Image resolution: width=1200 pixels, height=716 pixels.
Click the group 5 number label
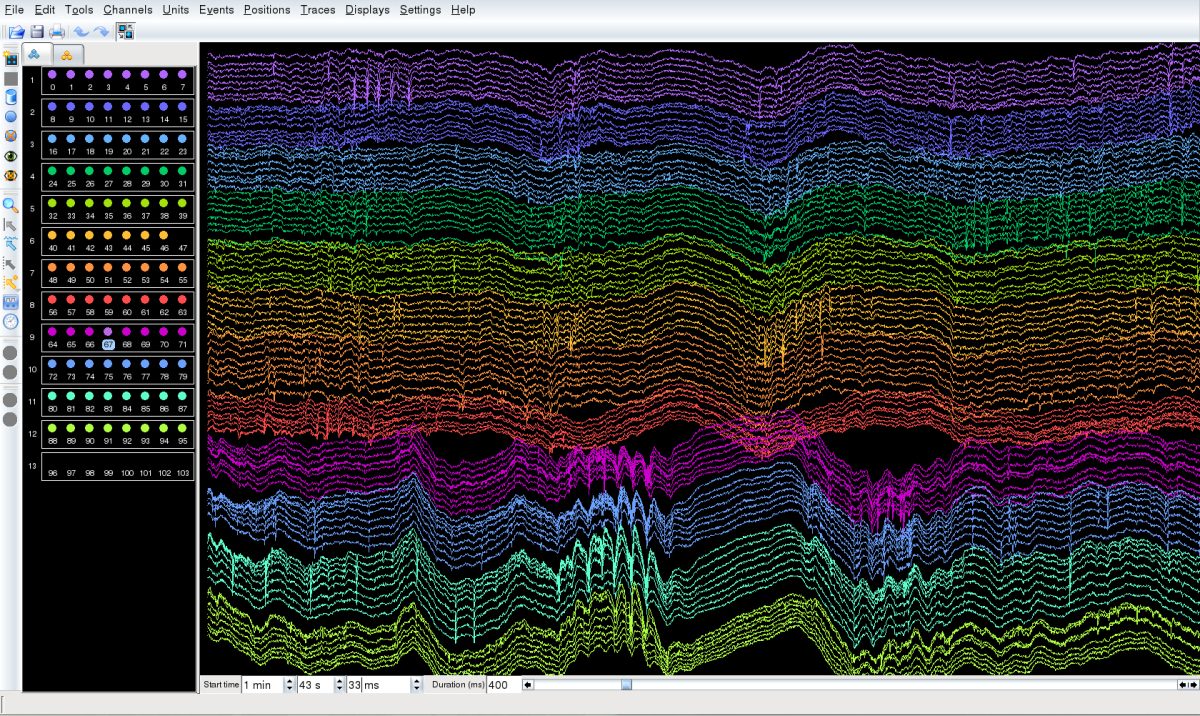(32, 208)
